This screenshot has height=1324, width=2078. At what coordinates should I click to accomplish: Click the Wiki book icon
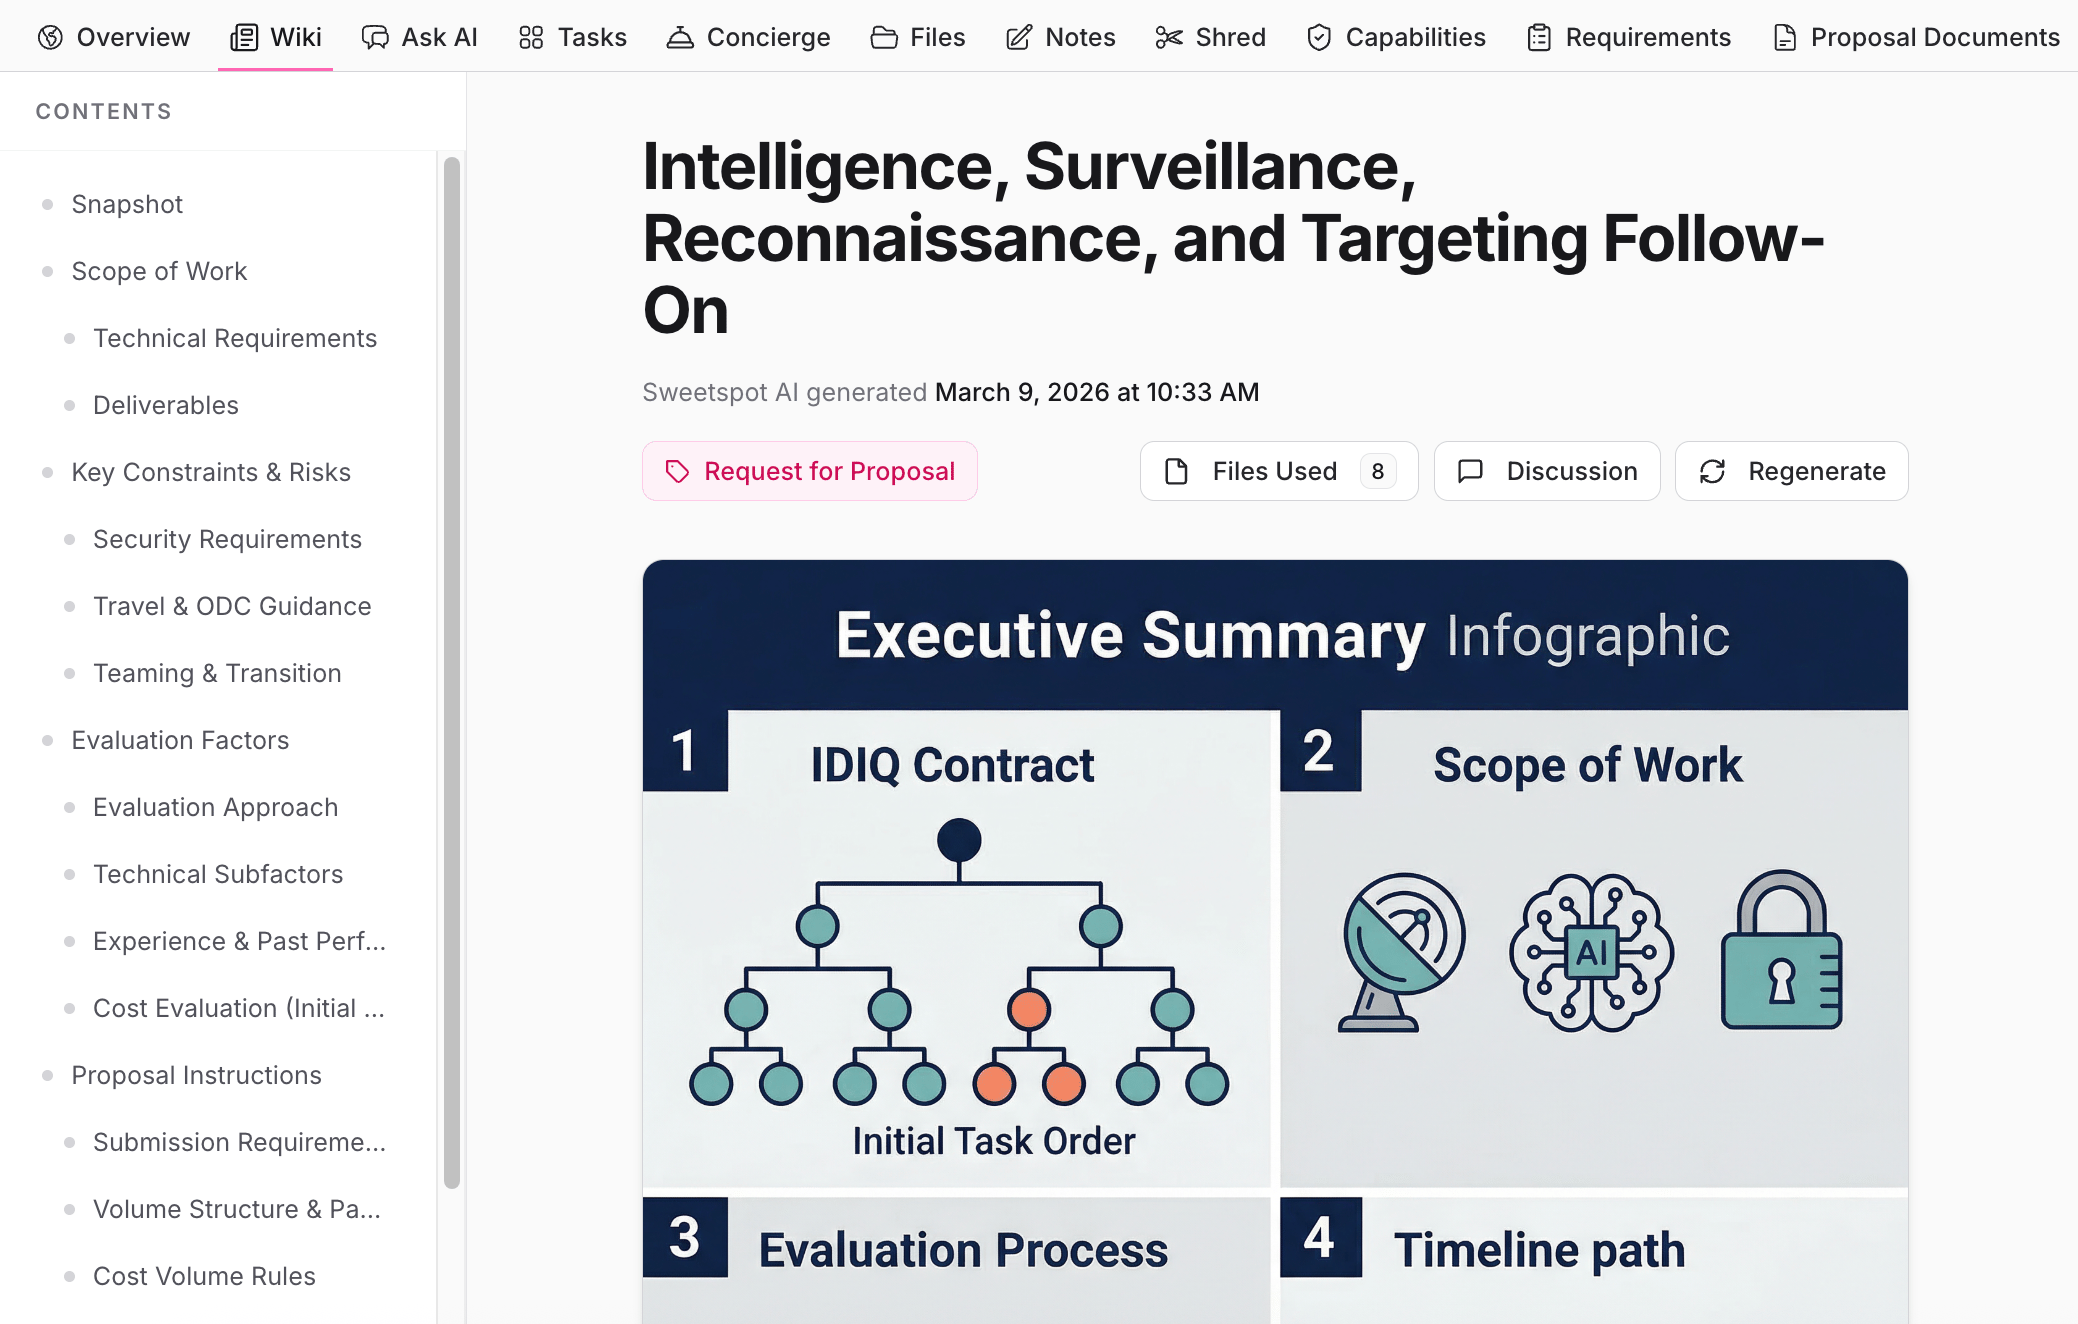(244, 38)
